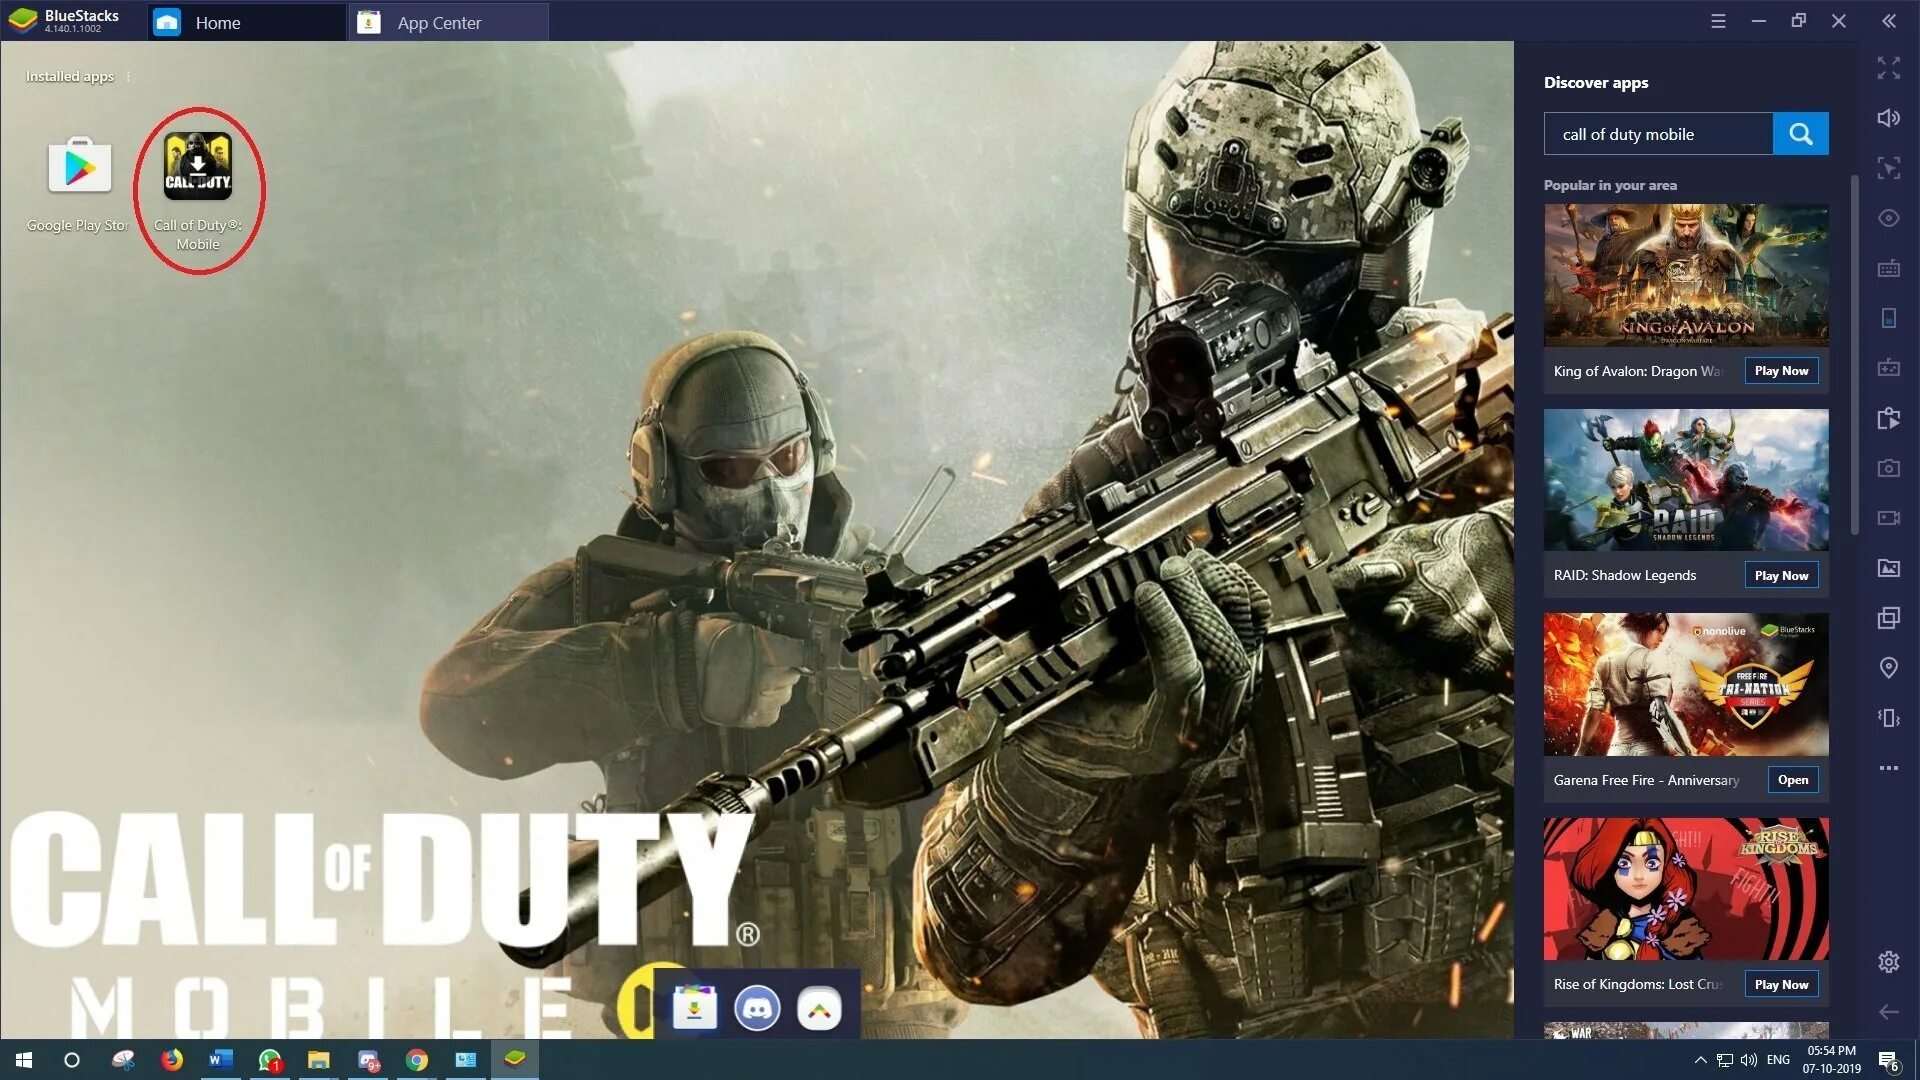Open Discord icon in bottom dock
The image size is (1920, 1080).
pos(757,1009)
